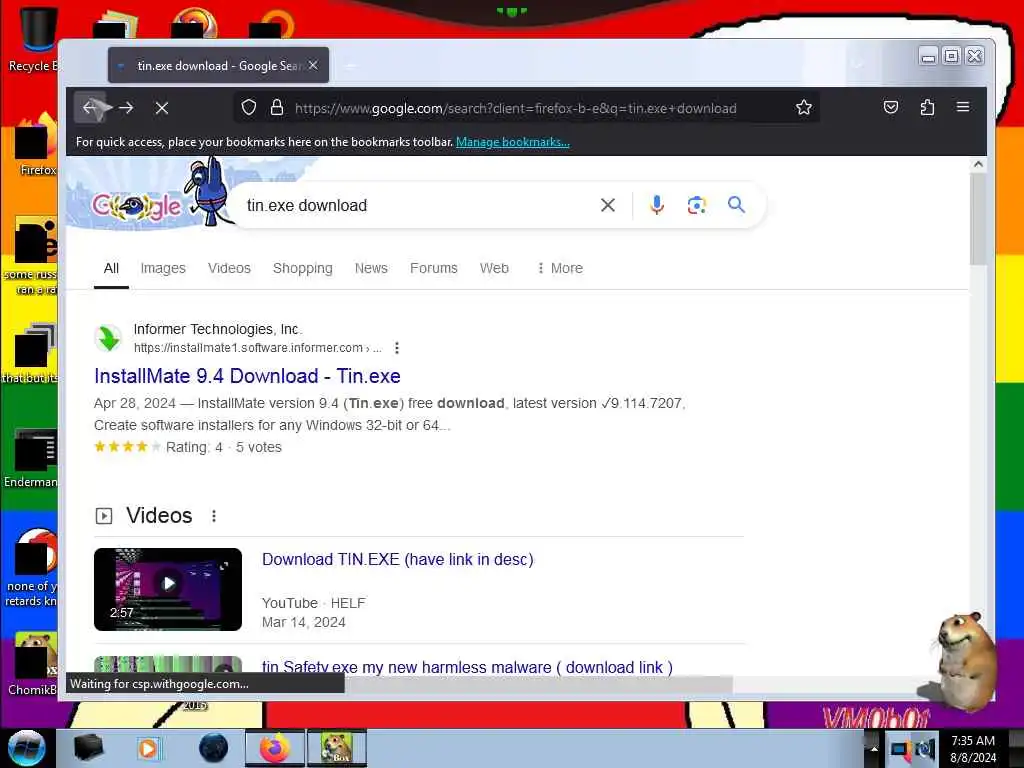Expand the More search filters menu
1024x768 pixels.
[x=560, y=268]
